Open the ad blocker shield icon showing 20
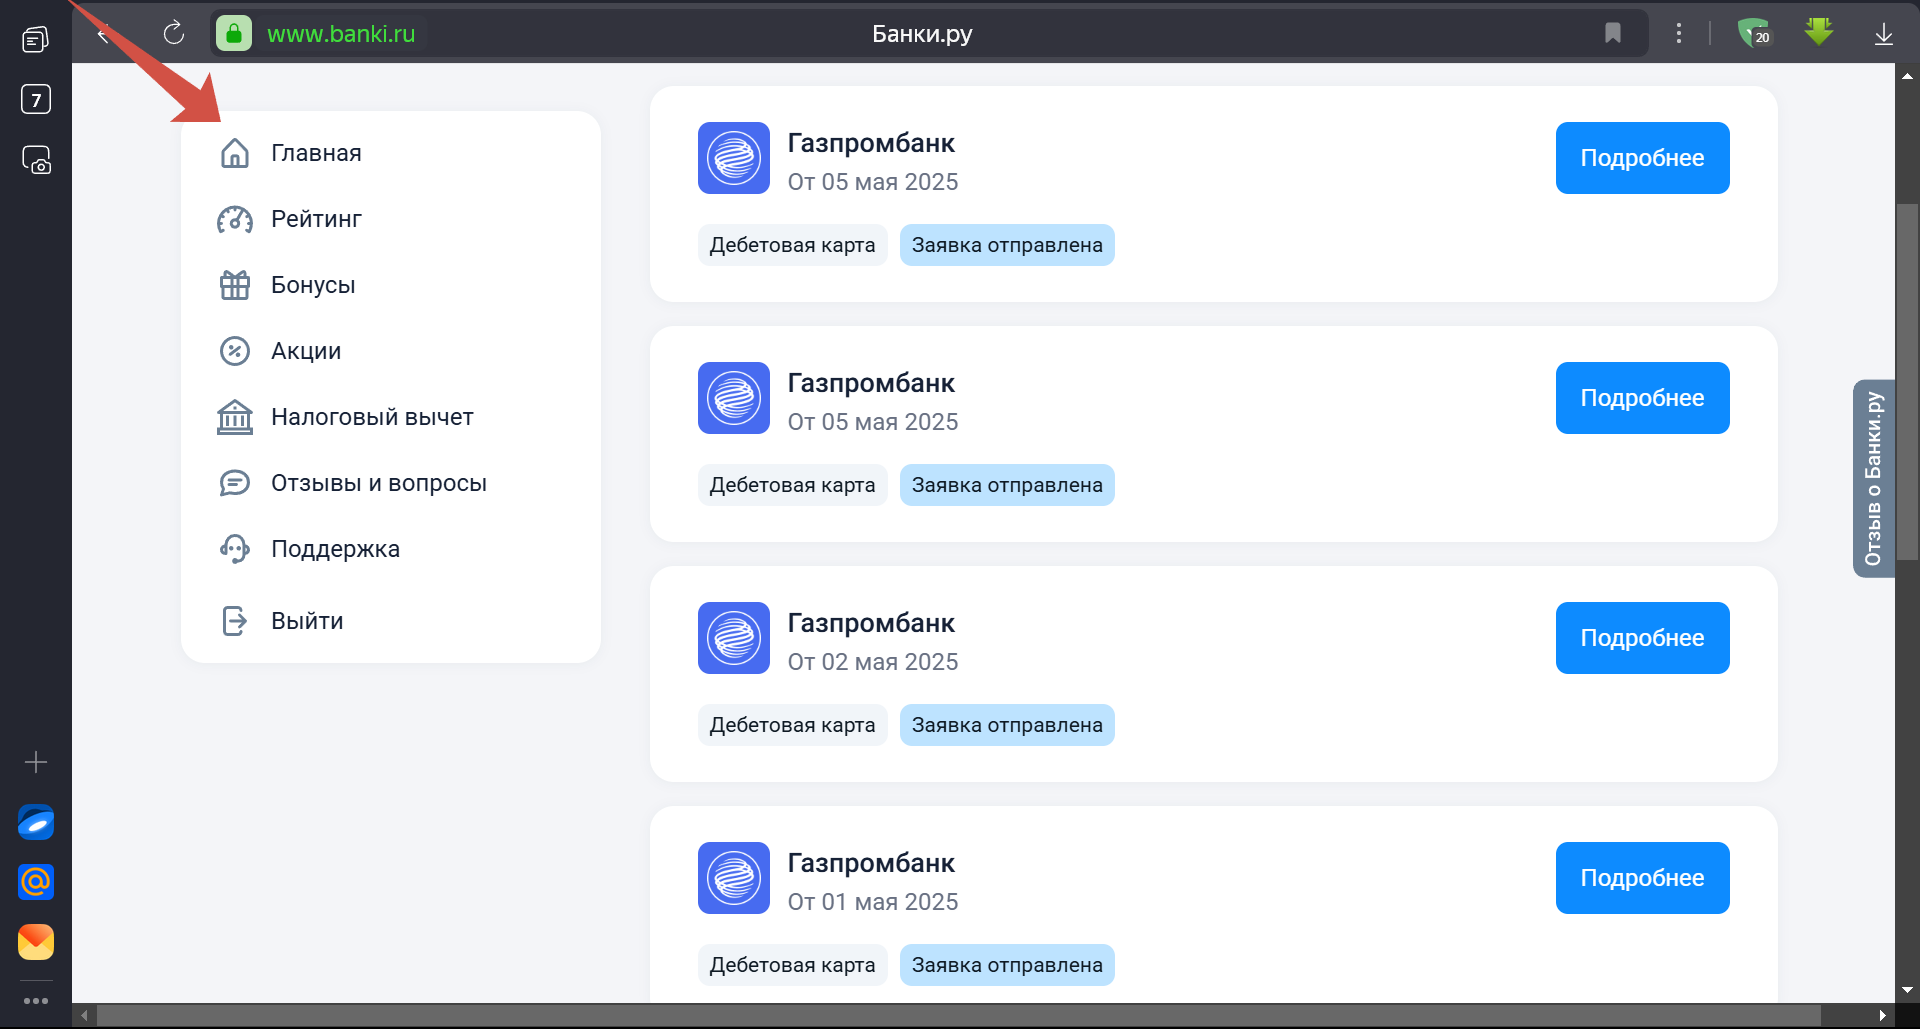 tap(1754, 33)
